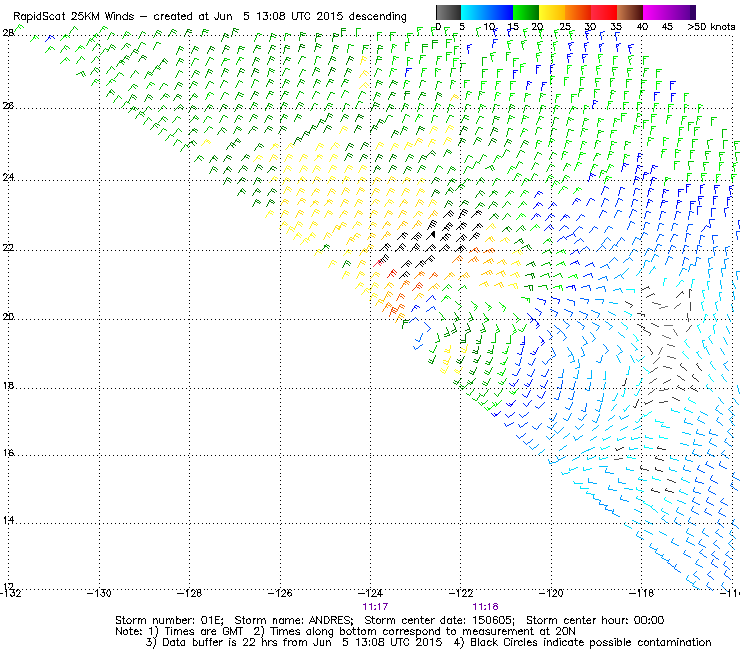The height and width of the screenshot is (650, 740).
Task: Click the yellow 20-25 knots legend swatch
Action: pos(552,13)
